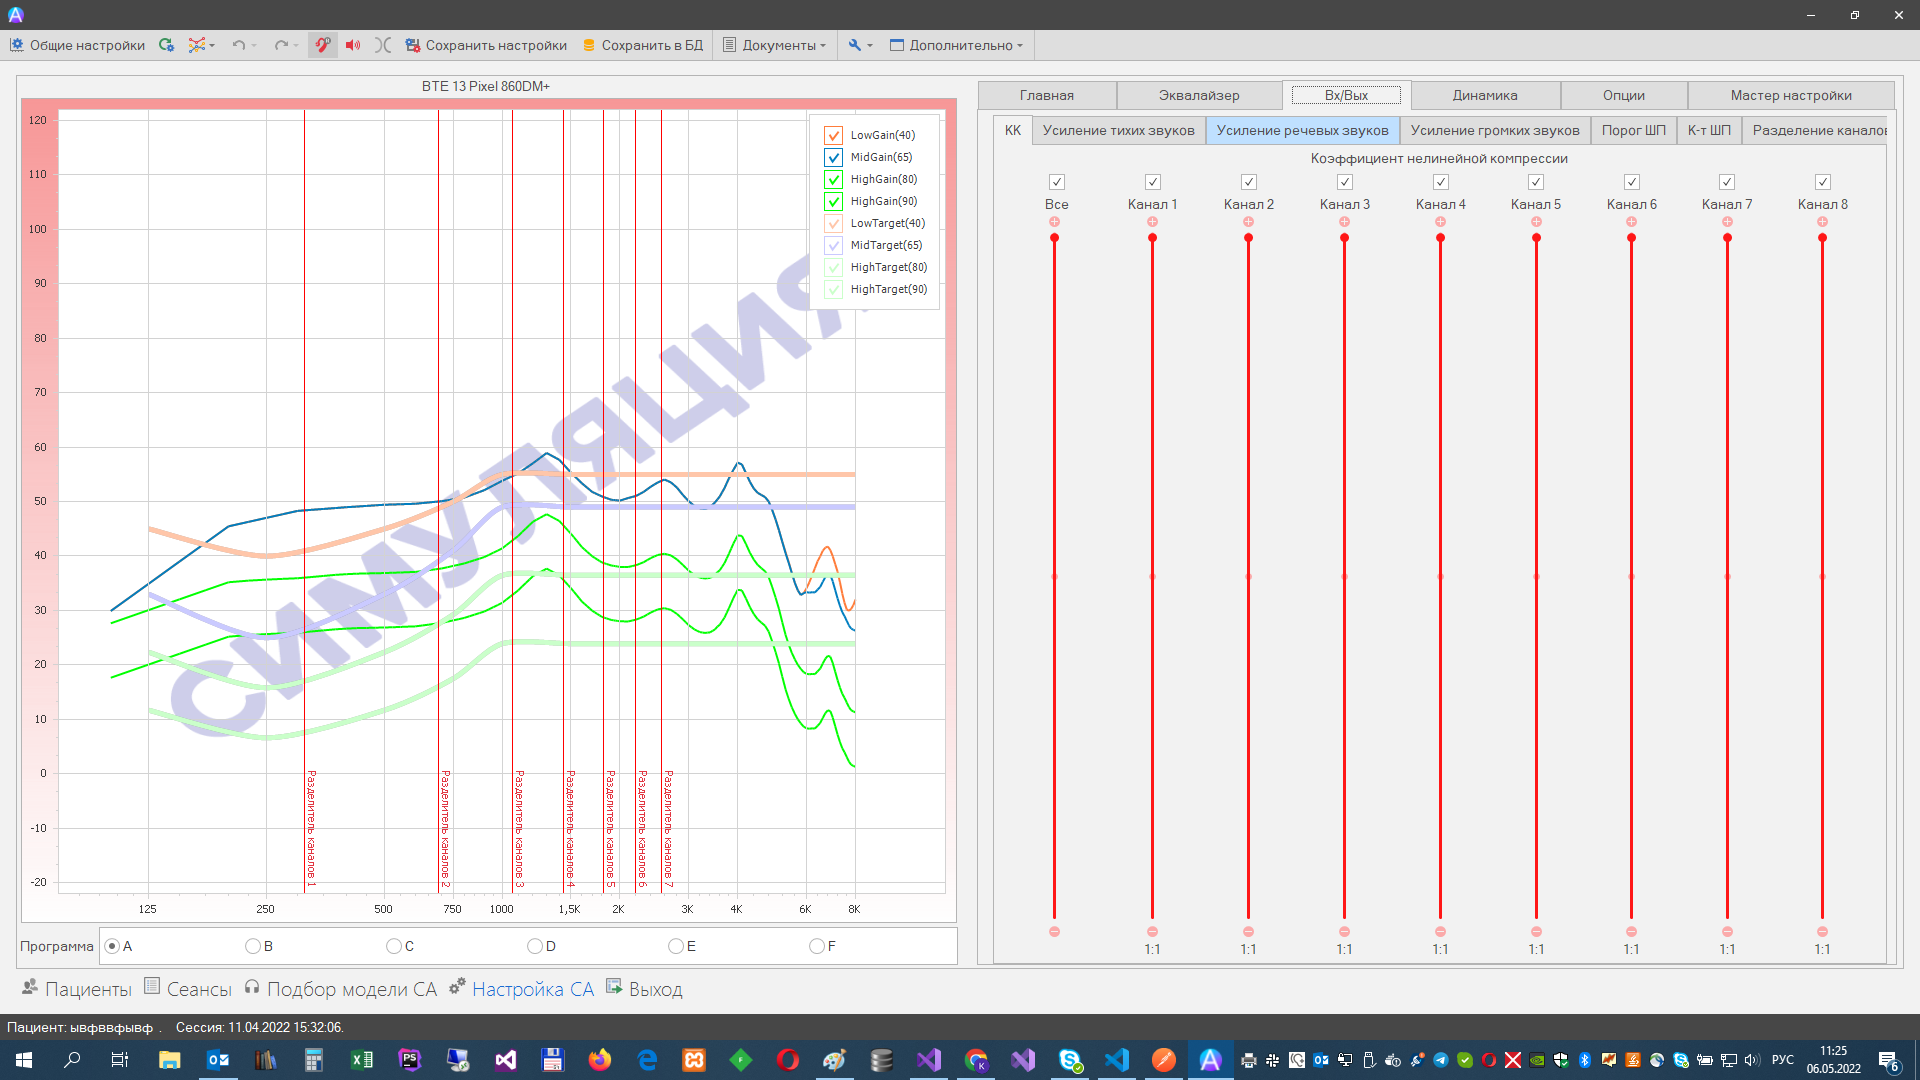Select program B radio button
The image size is (1920, 1080).
(x=253, y=946)
